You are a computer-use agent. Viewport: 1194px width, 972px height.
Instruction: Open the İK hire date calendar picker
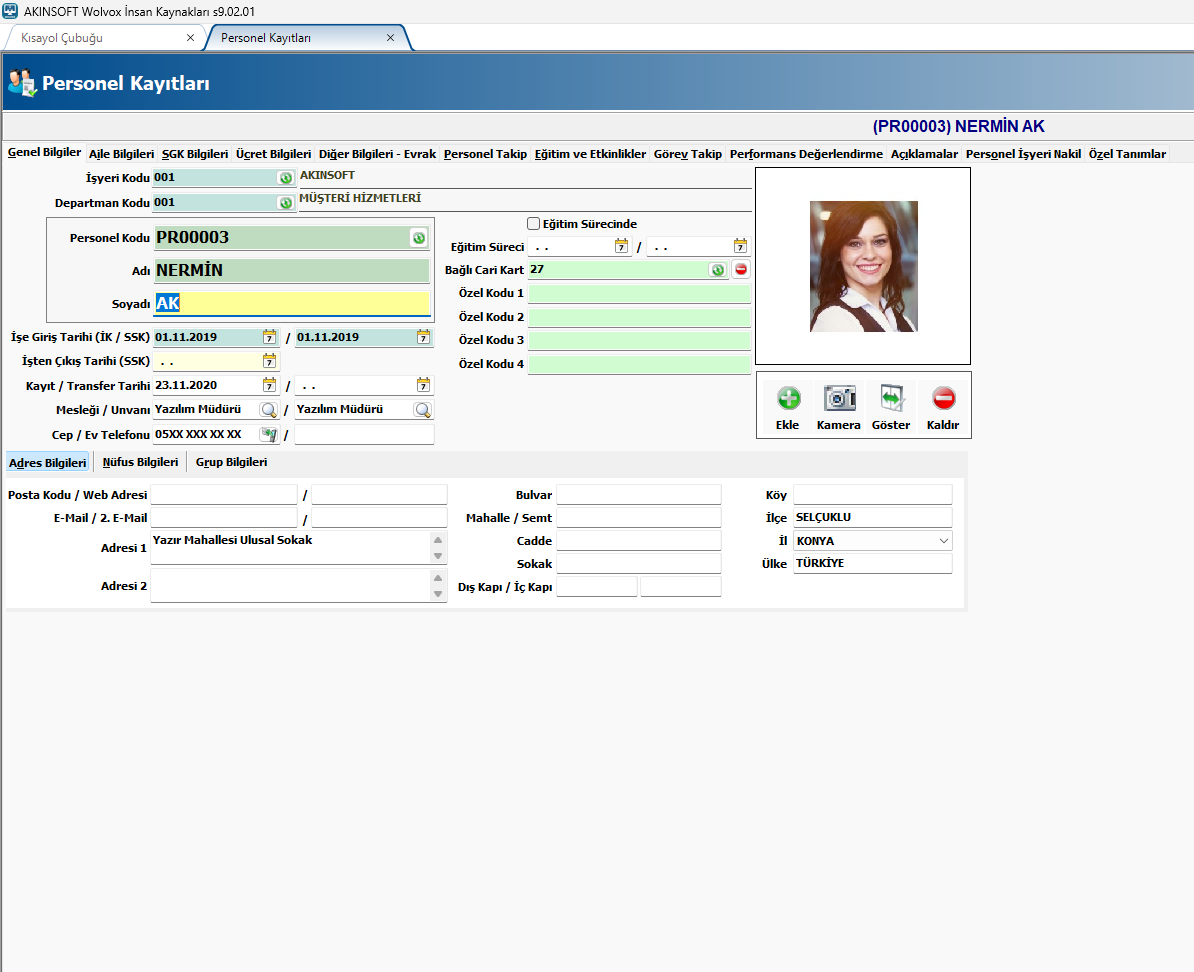click(270, 337)
